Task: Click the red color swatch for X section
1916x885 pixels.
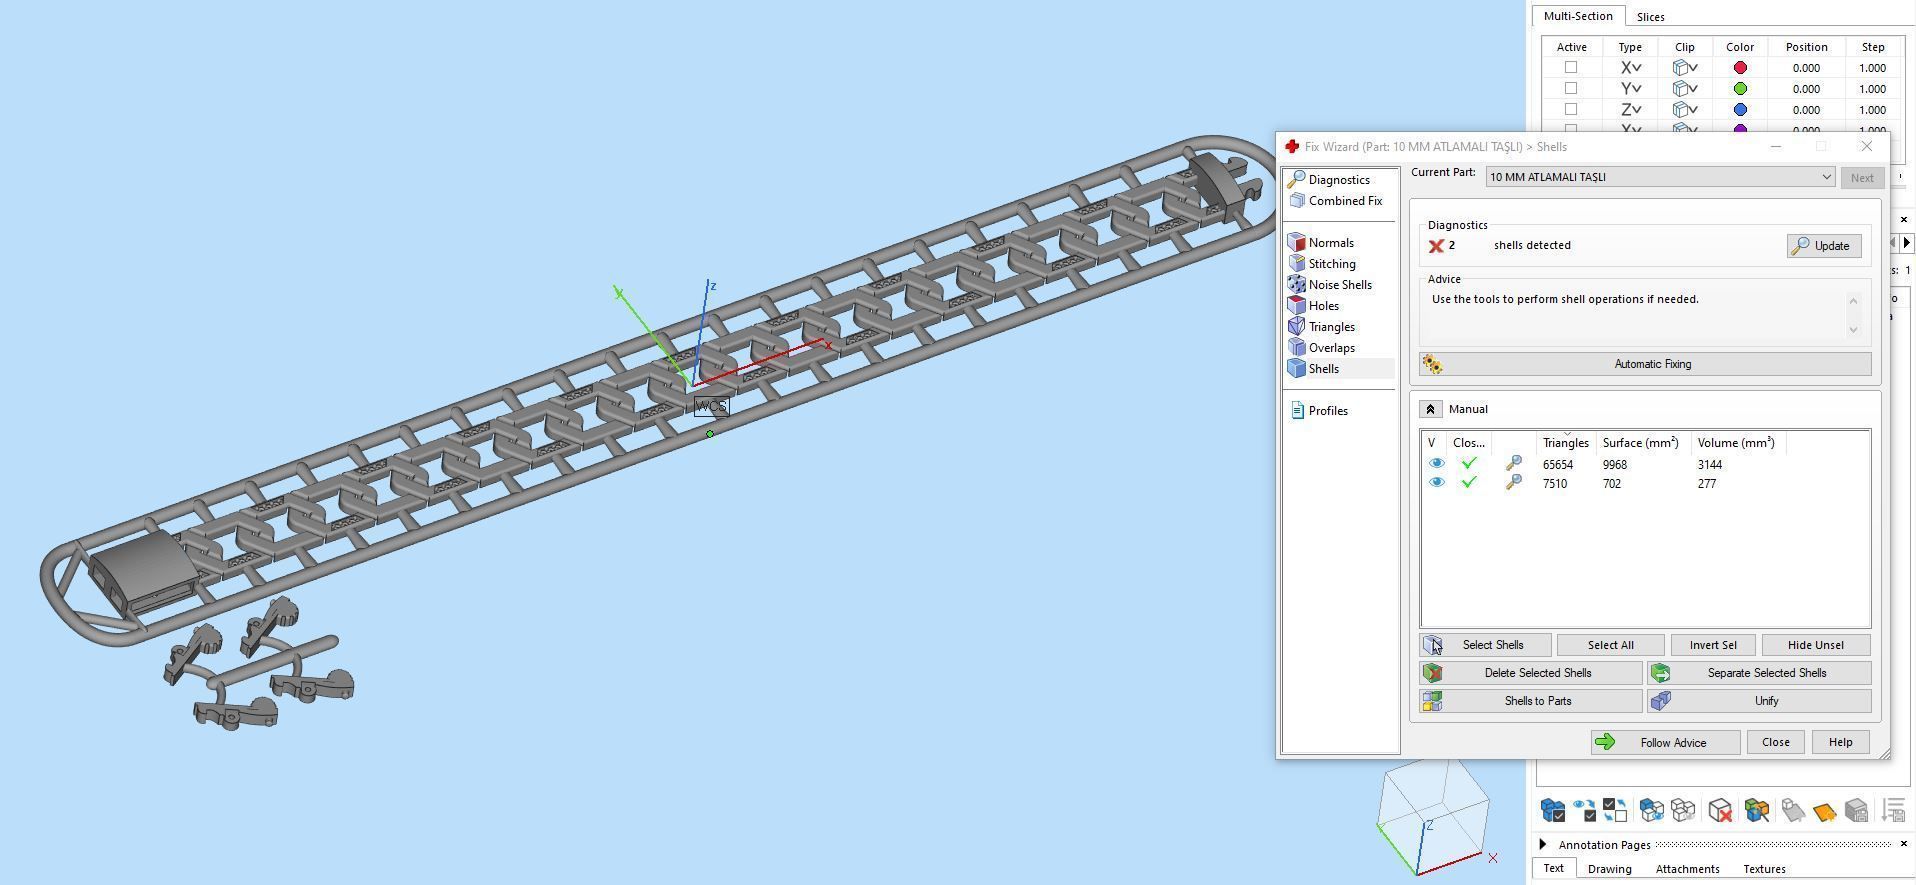Action: (x=1740, y=68)
